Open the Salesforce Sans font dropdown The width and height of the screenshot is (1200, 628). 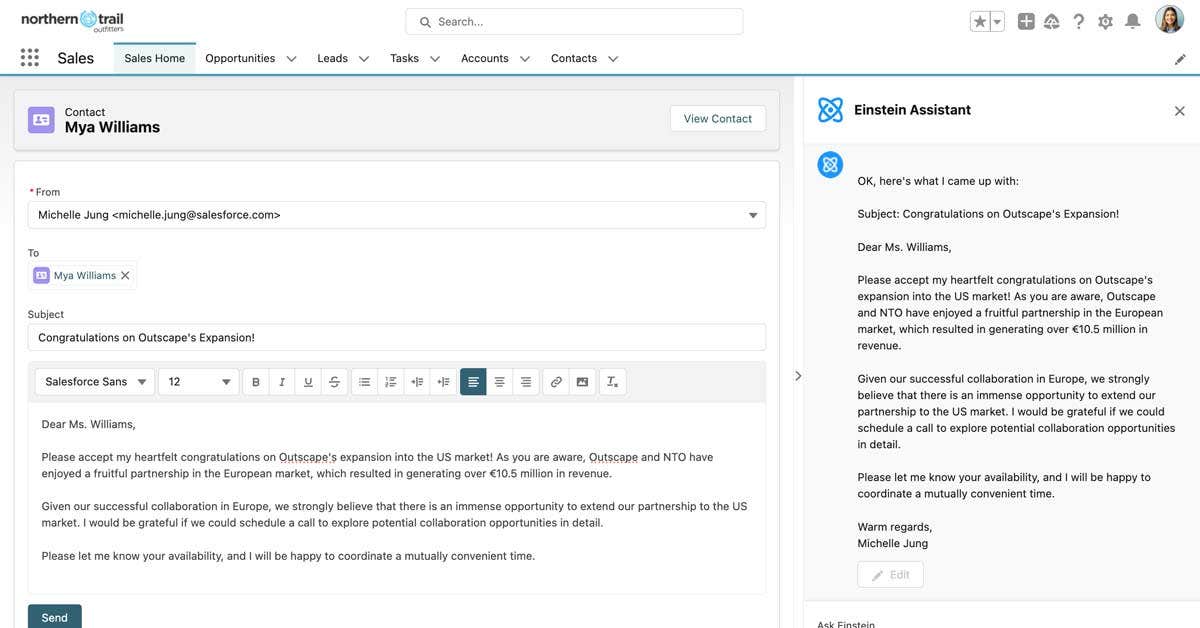coord(95,380)
